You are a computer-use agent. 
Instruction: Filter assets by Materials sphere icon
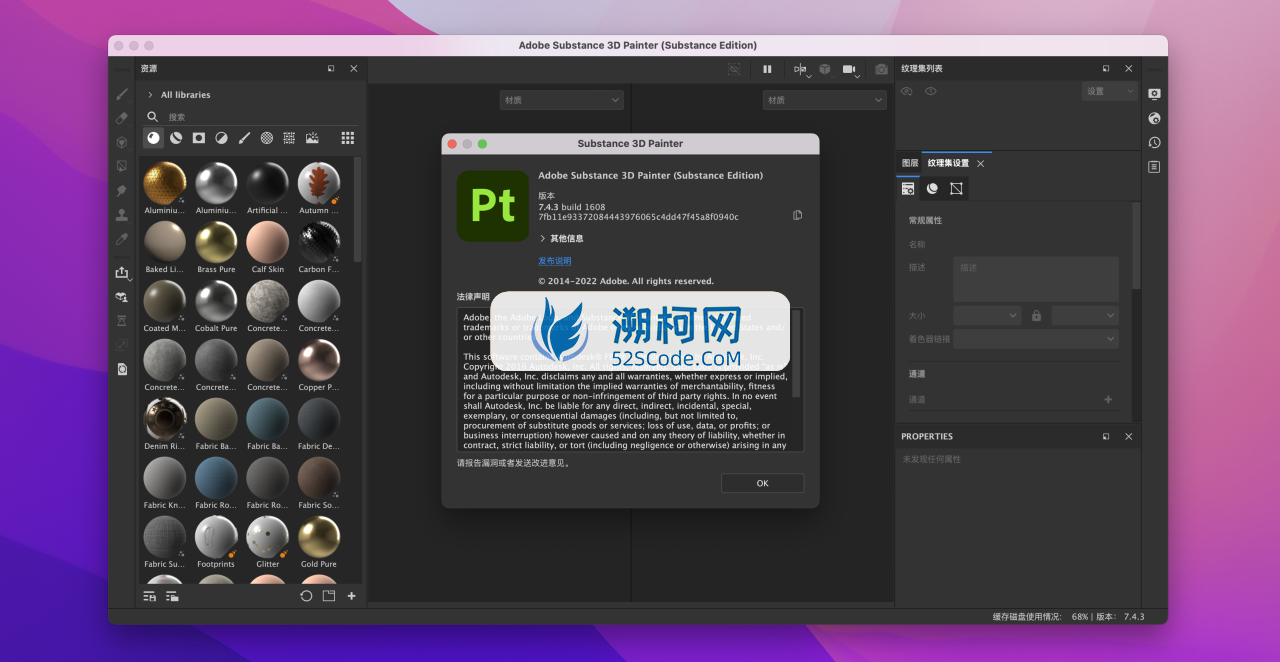153,138
